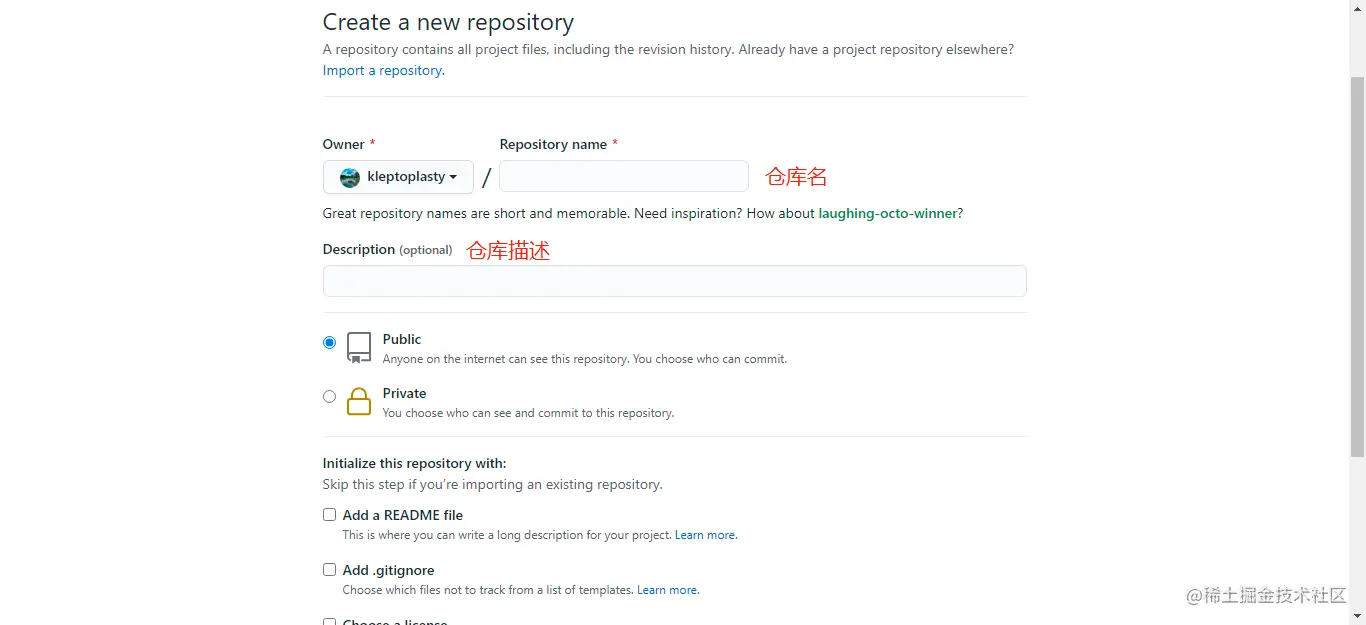Click the yellow private lock icon
This screenshot has height=625, width=1366.
click(x=359, y=401)
